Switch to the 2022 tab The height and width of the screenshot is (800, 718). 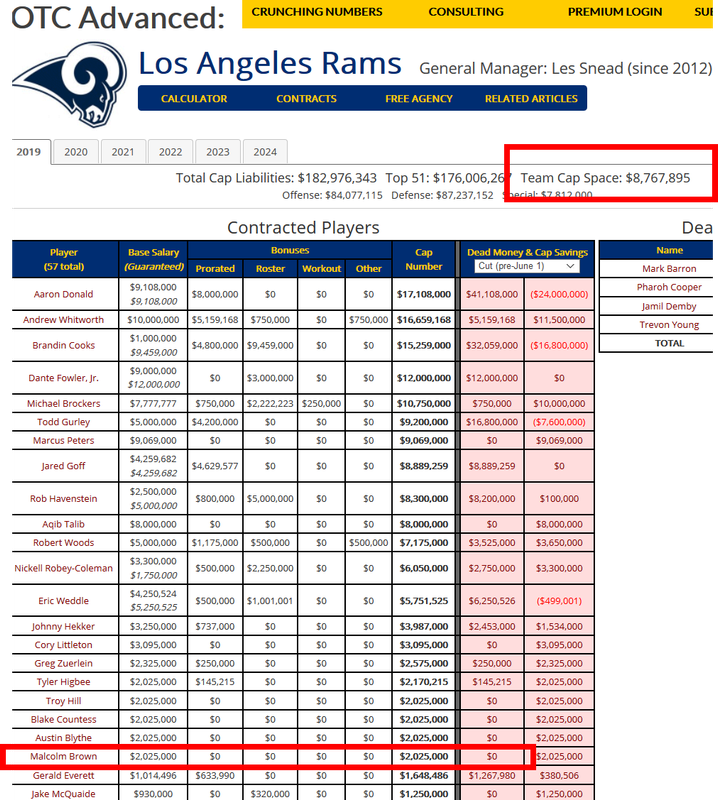[x=170, y=152]
